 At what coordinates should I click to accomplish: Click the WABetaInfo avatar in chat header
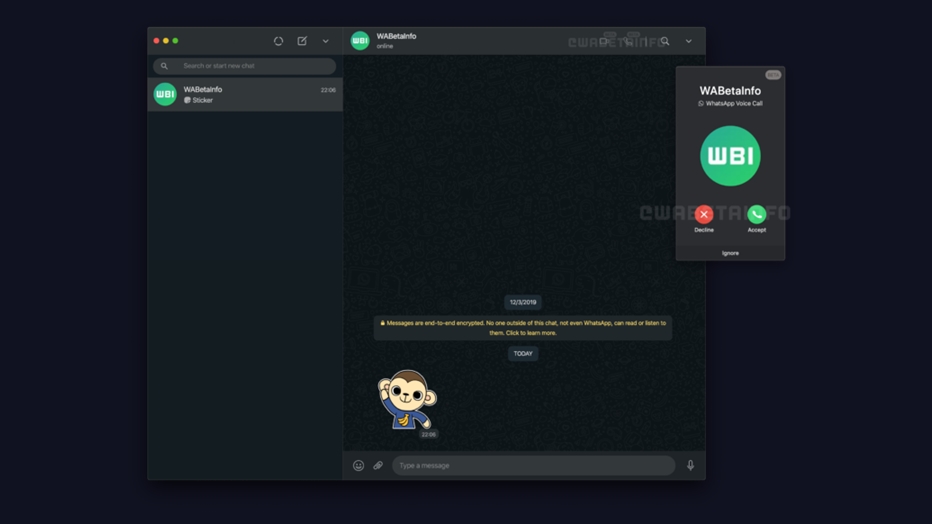coord(360,41)
